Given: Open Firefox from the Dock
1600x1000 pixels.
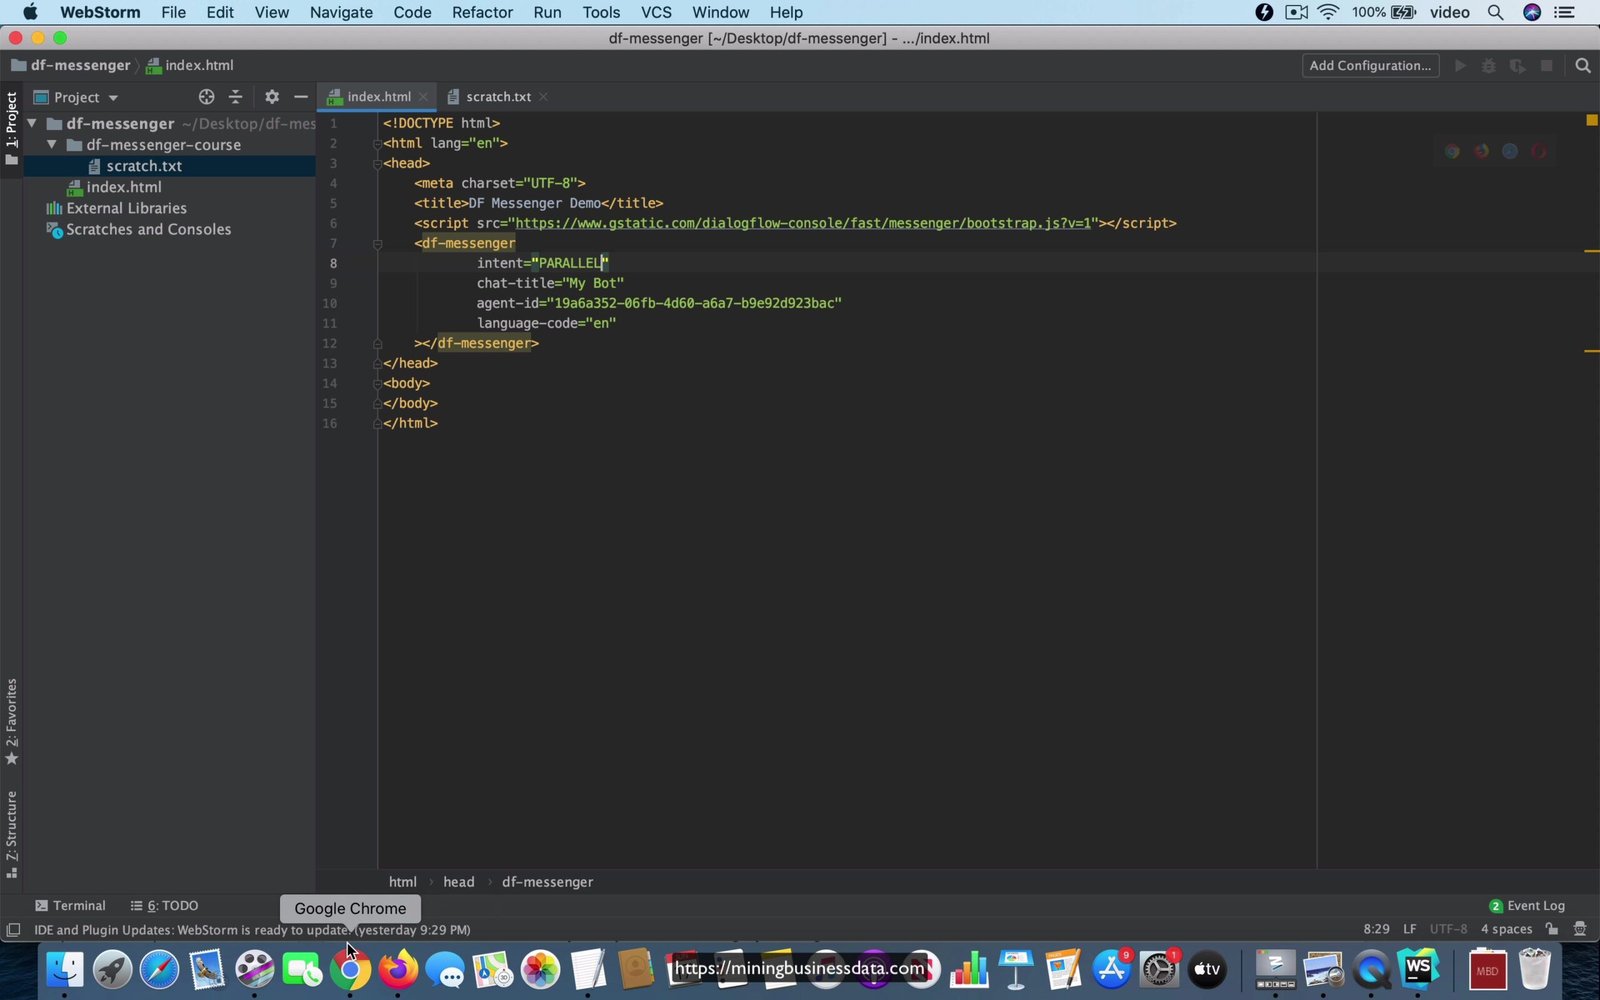Looking at the screenshot, I should click(397, 969).
